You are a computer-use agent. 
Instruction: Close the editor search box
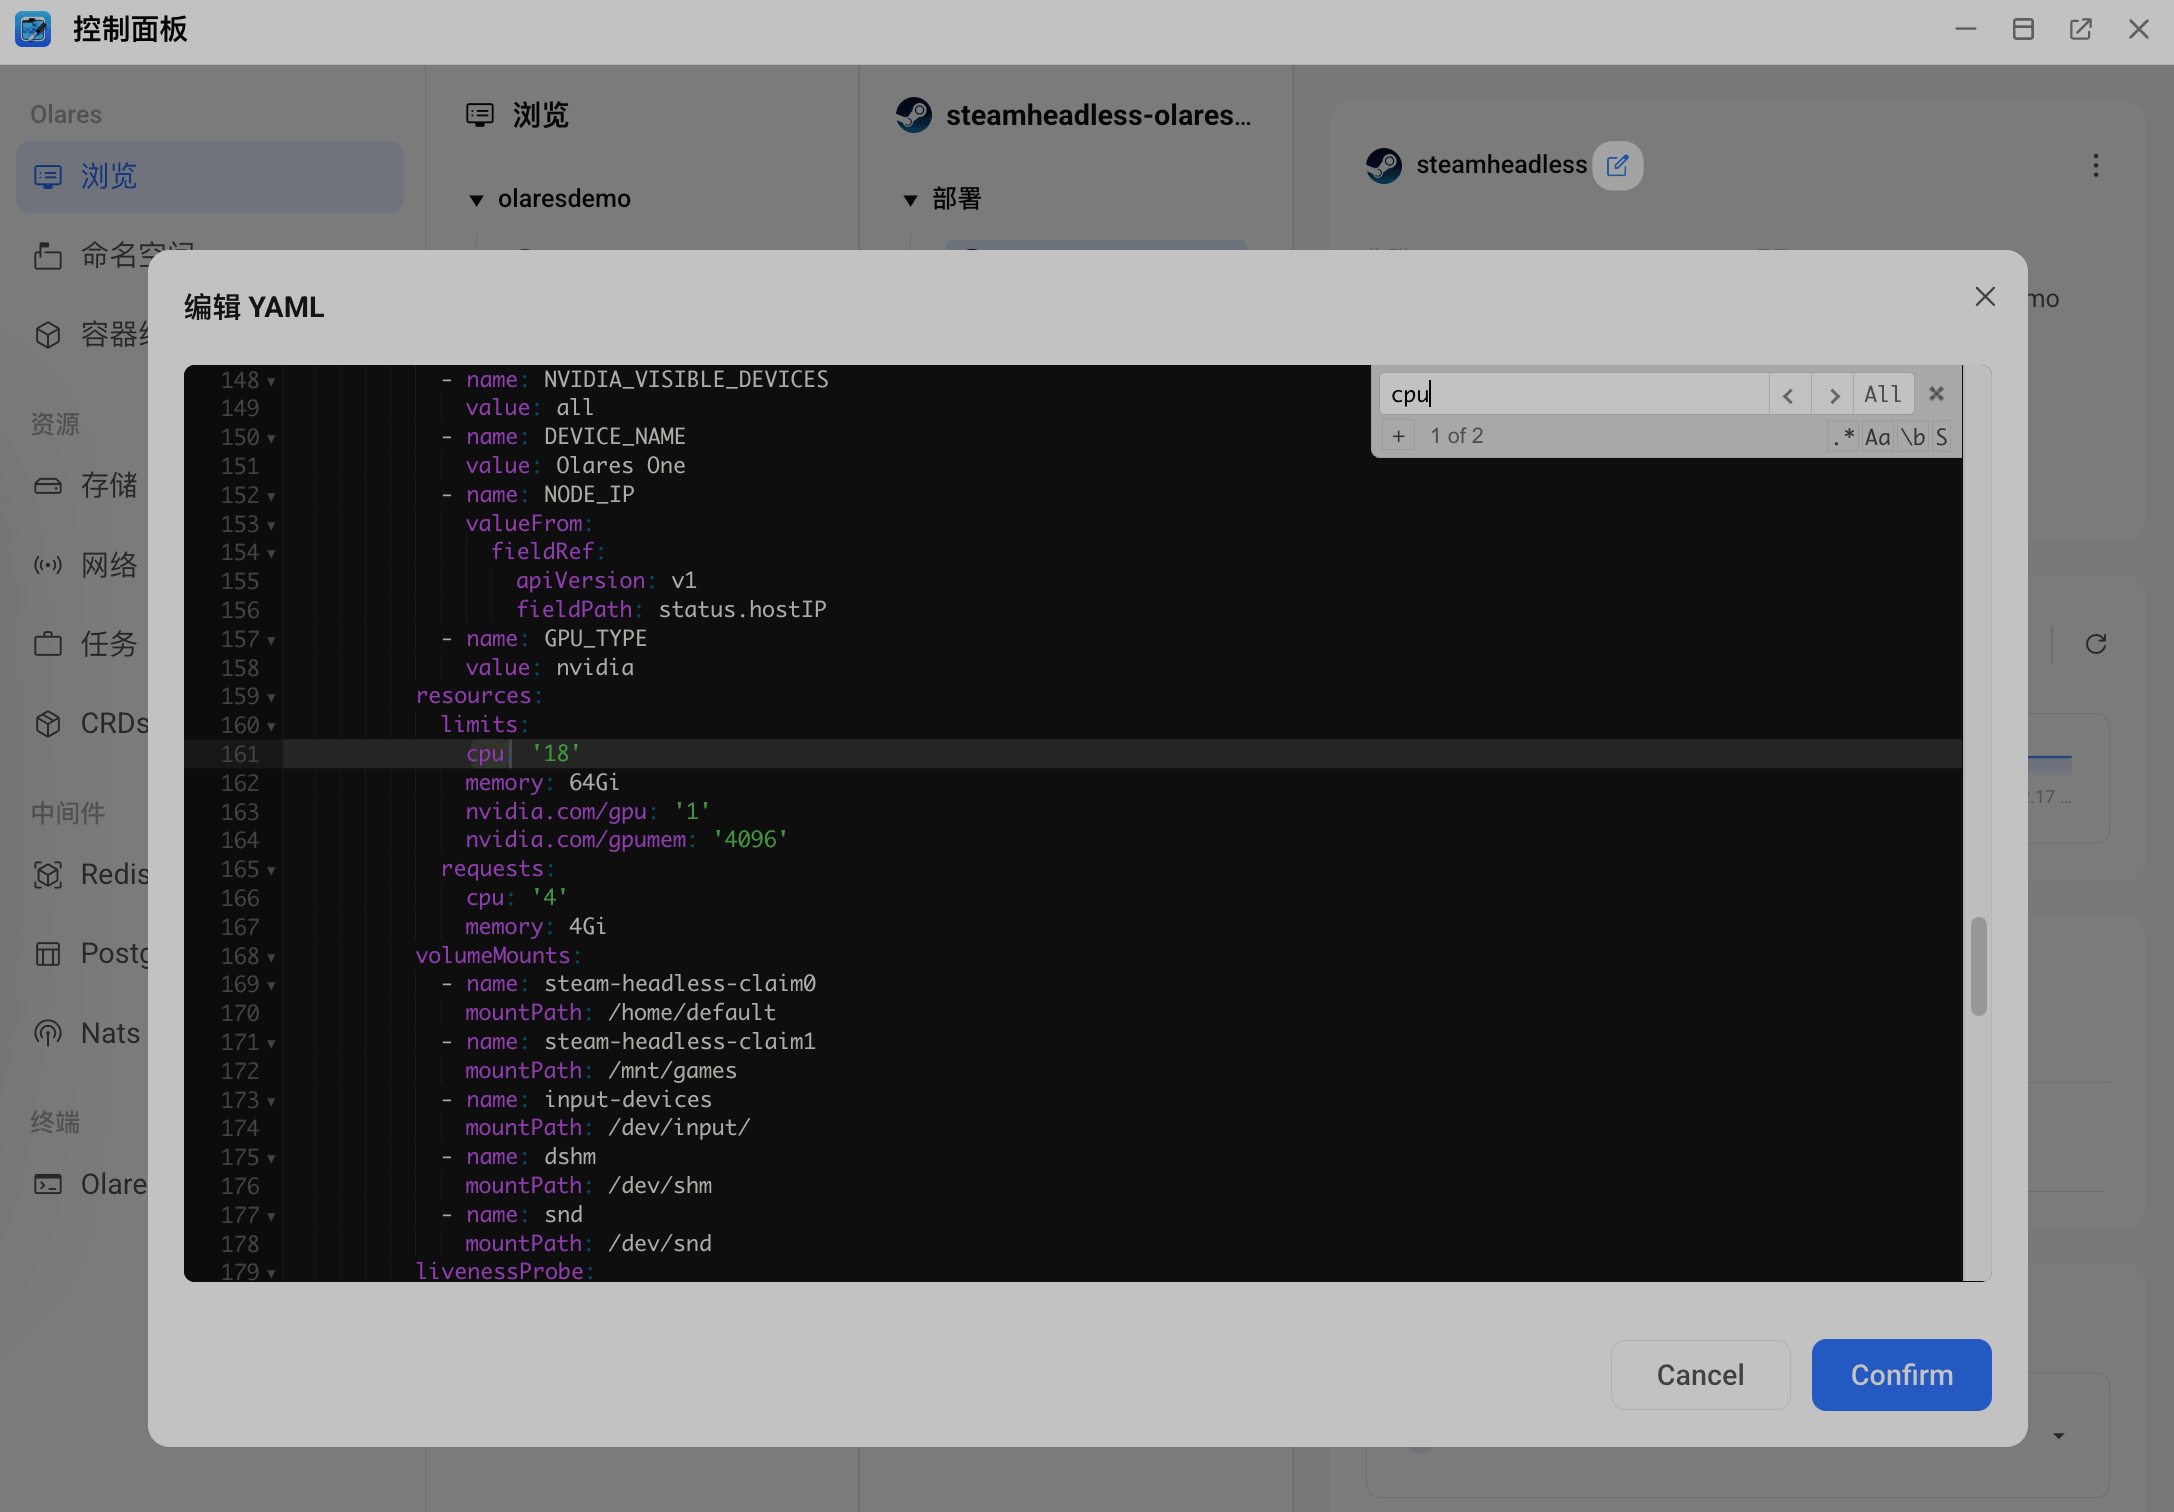tap(1936, 394)
